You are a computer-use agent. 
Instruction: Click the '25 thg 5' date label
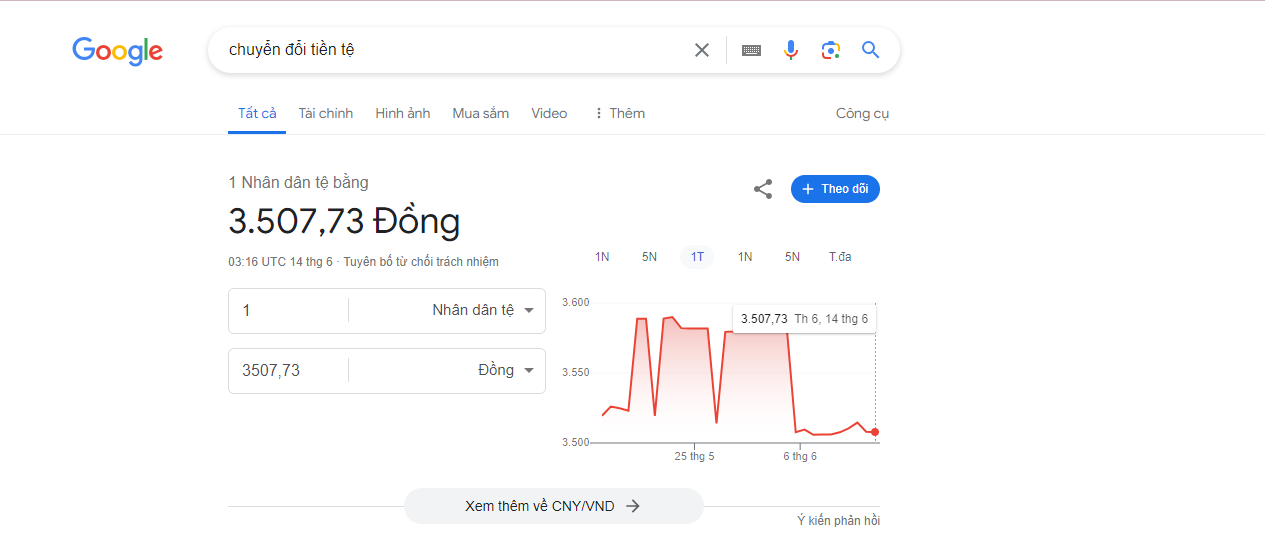pos(694,456)
